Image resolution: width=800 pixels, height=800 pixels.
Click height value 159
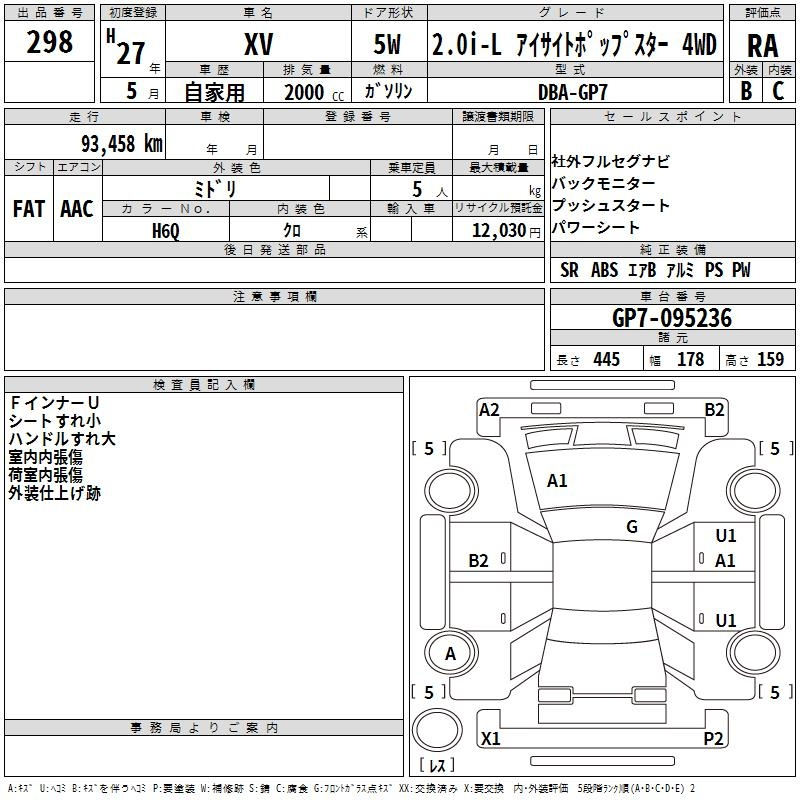(x=770, y=359)
